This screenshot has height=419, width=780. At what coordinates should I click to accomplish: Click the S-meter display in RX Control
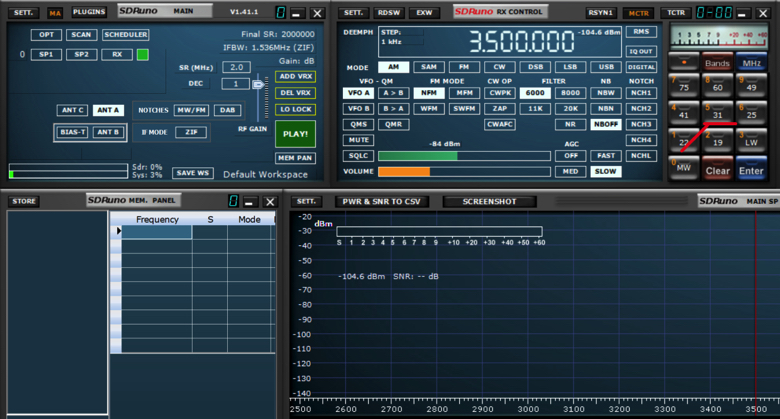pos(718,37)
